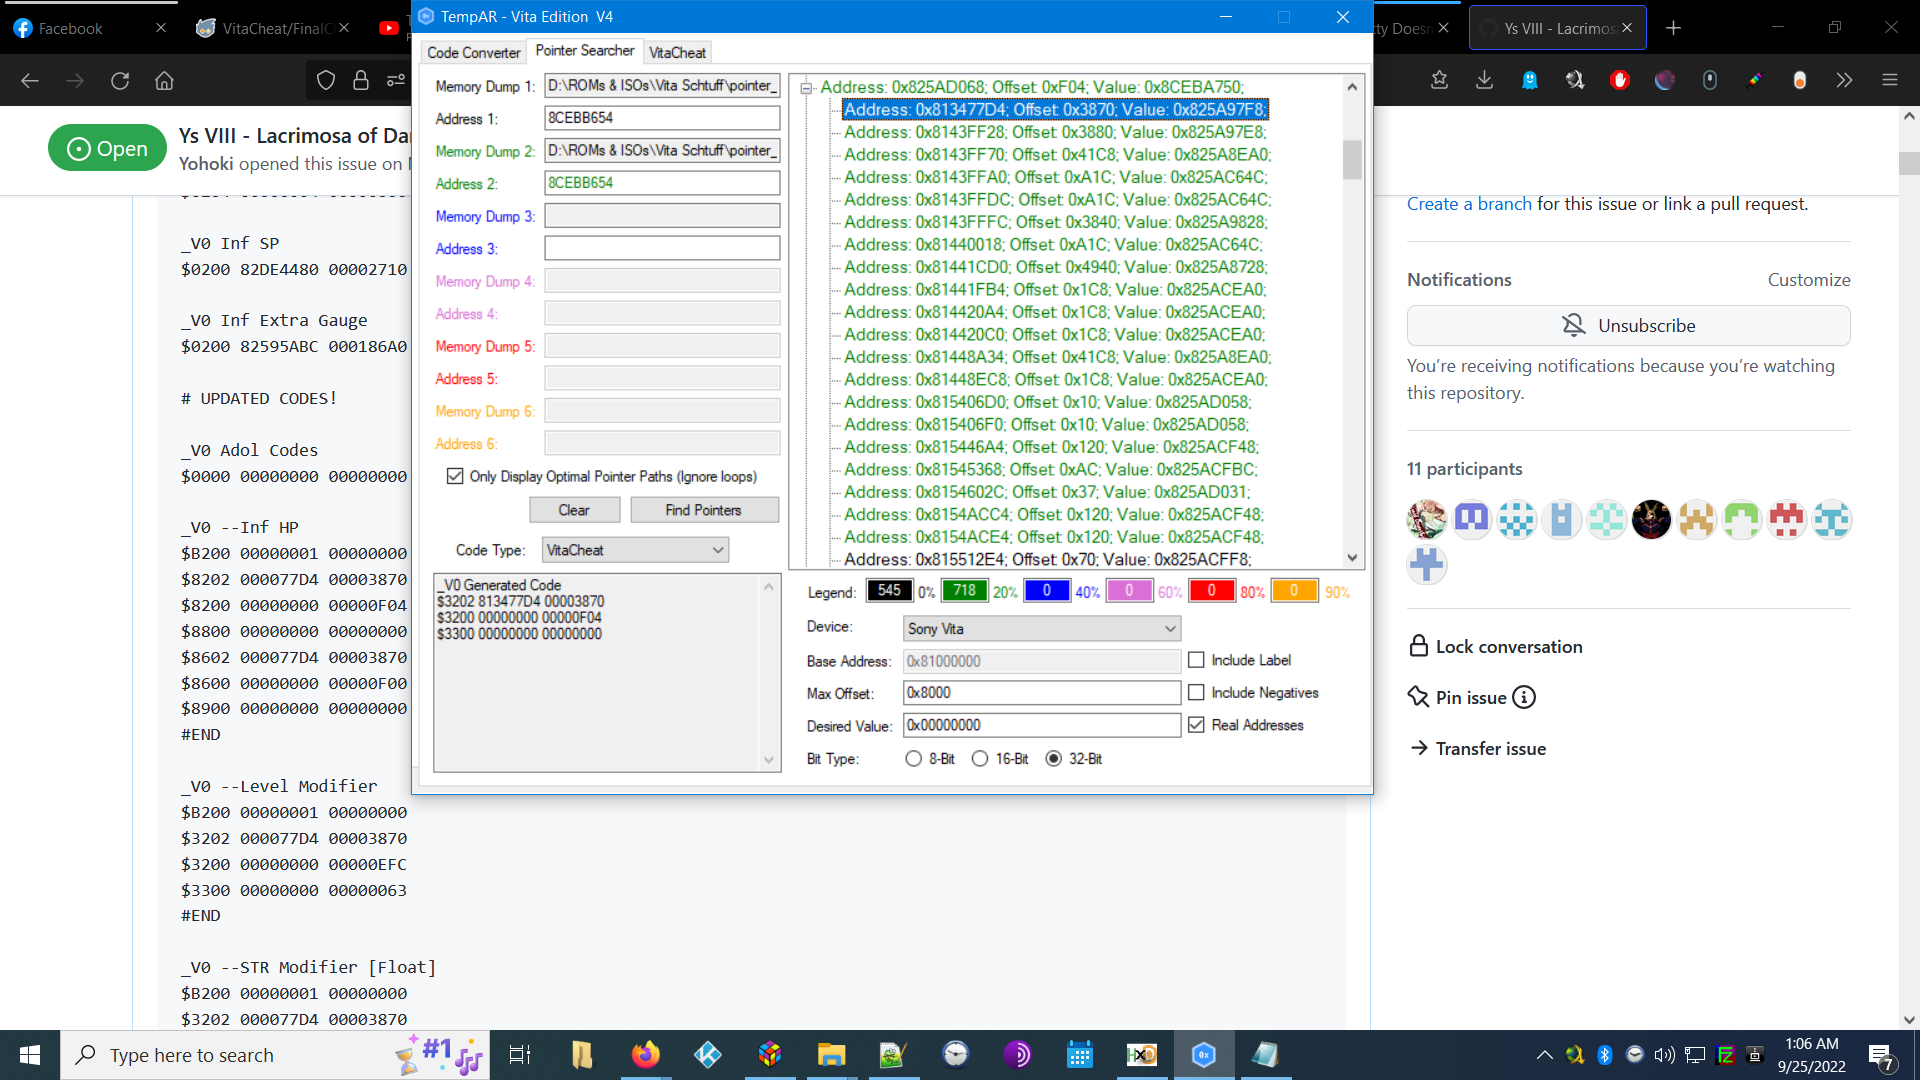Click the red 80% legend swatch

[1211, 591]
